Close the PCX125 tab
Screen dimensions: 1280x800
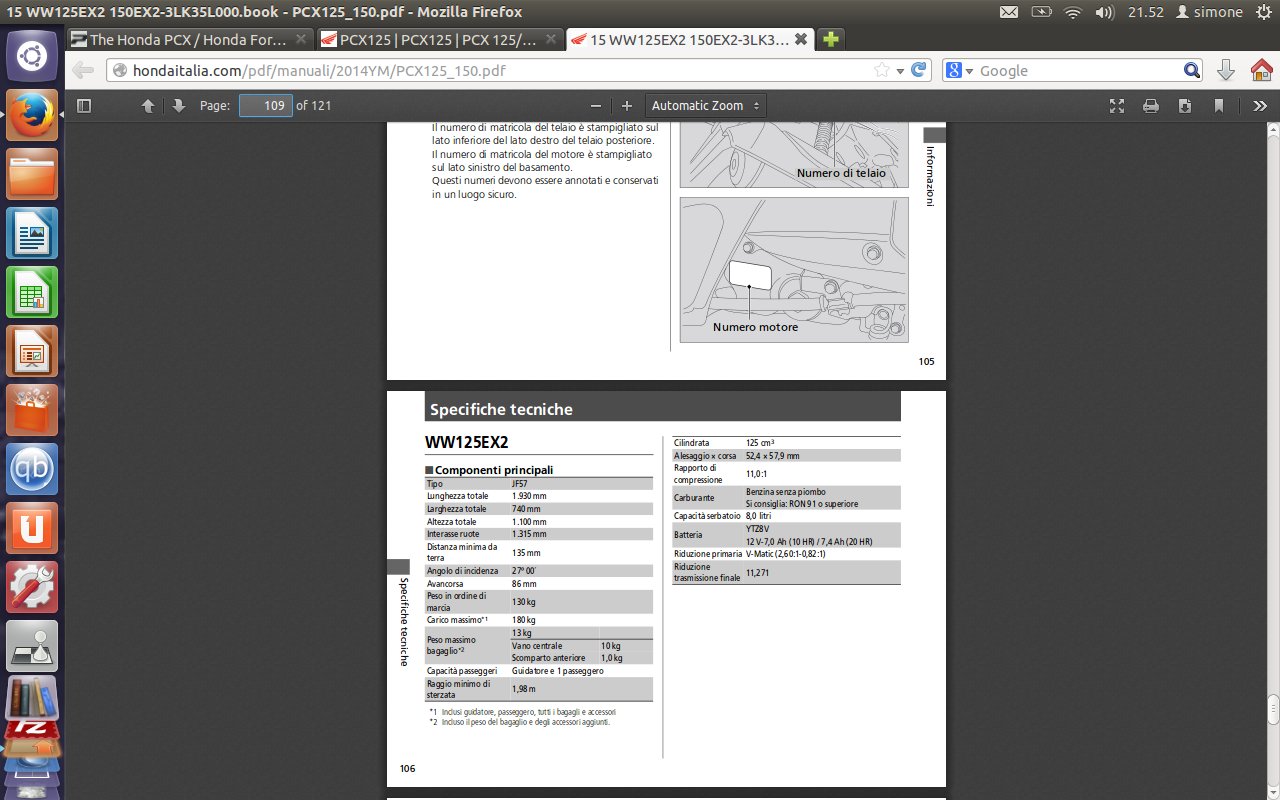[553, 40]
